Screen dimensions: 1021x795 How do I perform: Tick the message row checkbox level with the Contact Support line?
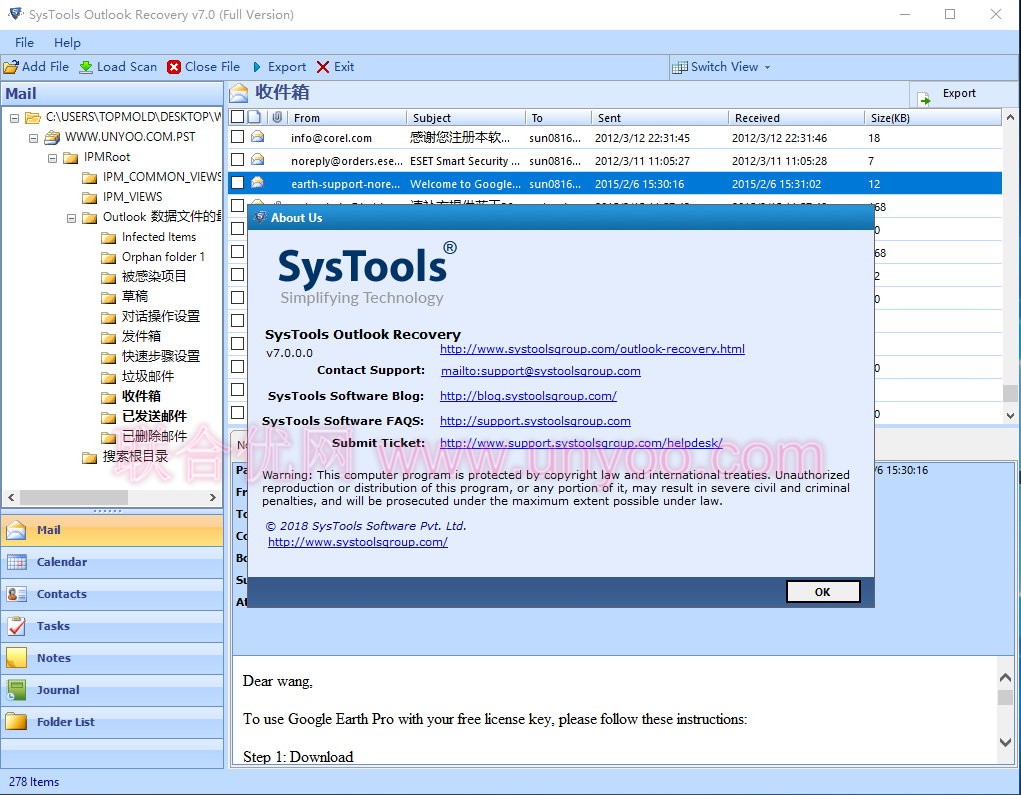click(x=238, y=367)
